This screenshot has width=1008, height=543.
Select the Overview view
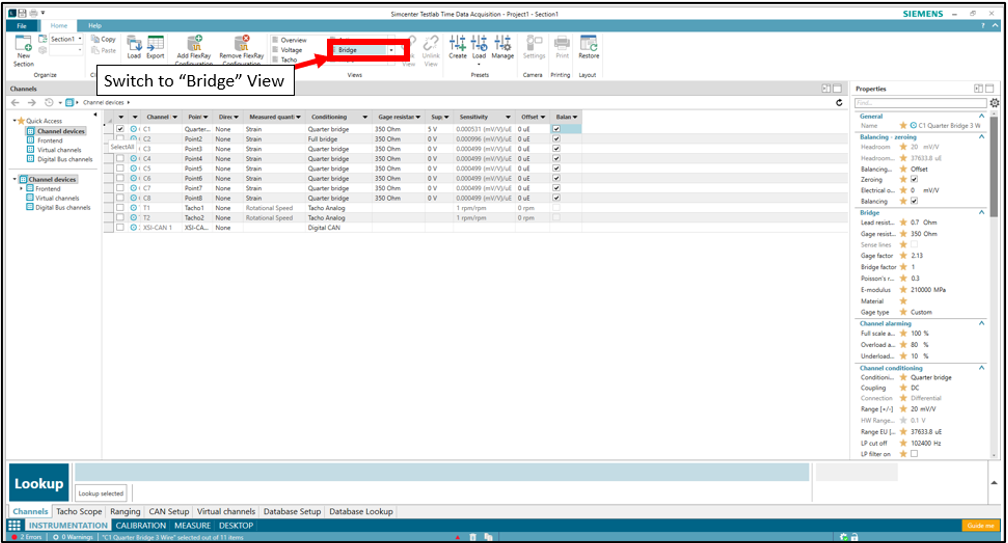tap(290, 40)
